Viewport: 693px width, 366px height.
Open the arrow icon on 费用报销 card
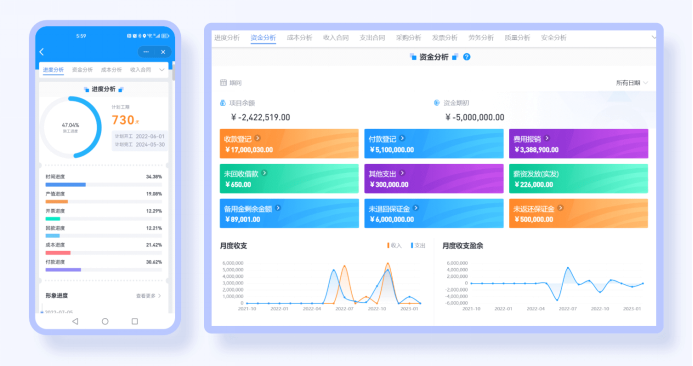tap(547, 138)
